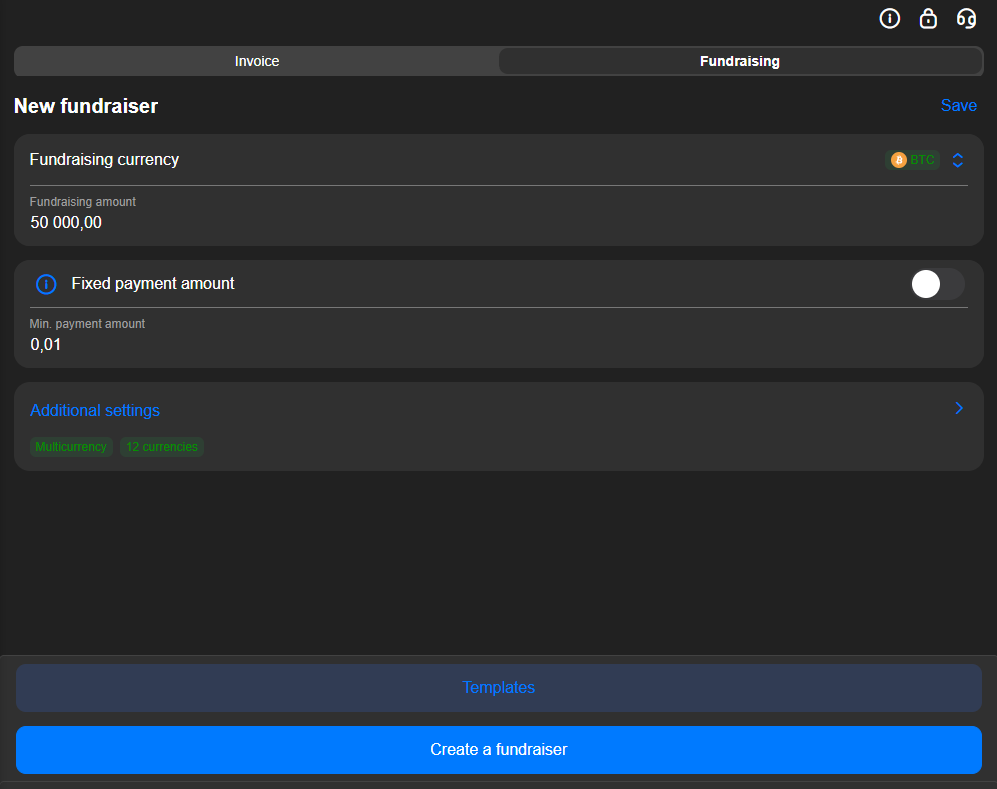Click Create a fundraiser button
997x789 pixels.
498,750
